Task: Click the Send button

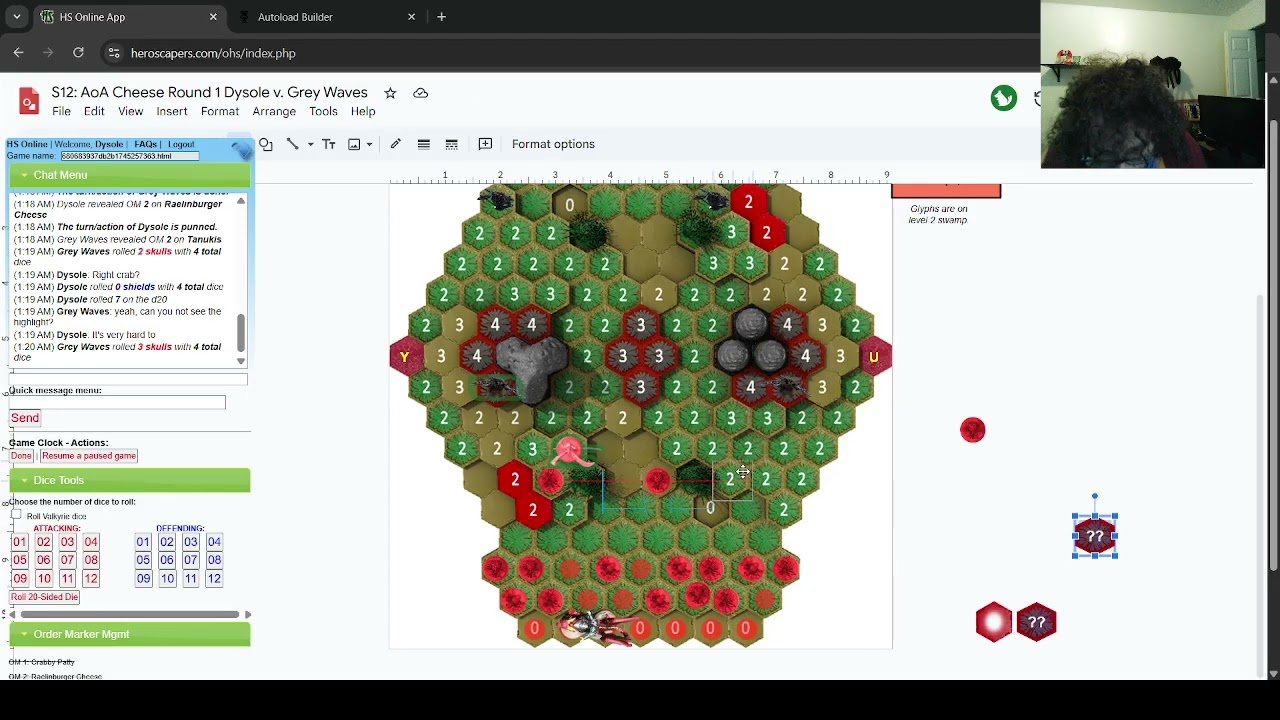Action: [25, 418]
